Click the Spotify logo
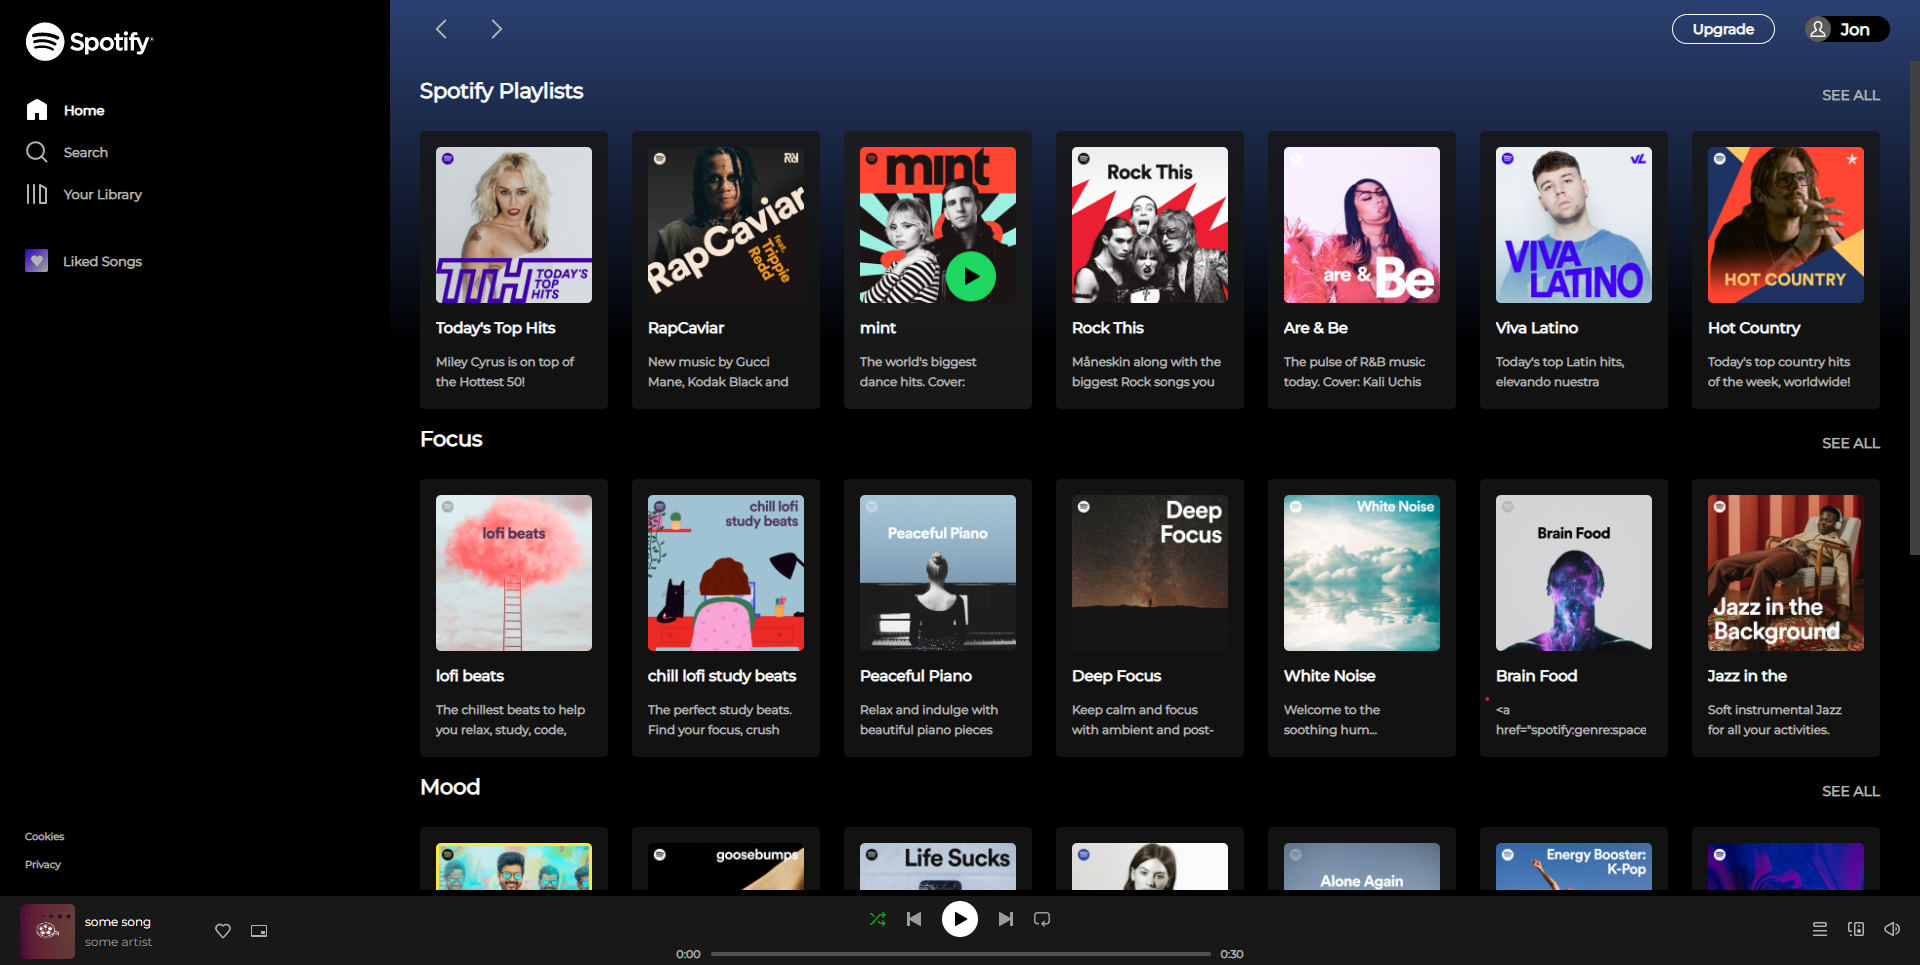The width and height of the screenshot is (1920, 965). tap(89, 41)
